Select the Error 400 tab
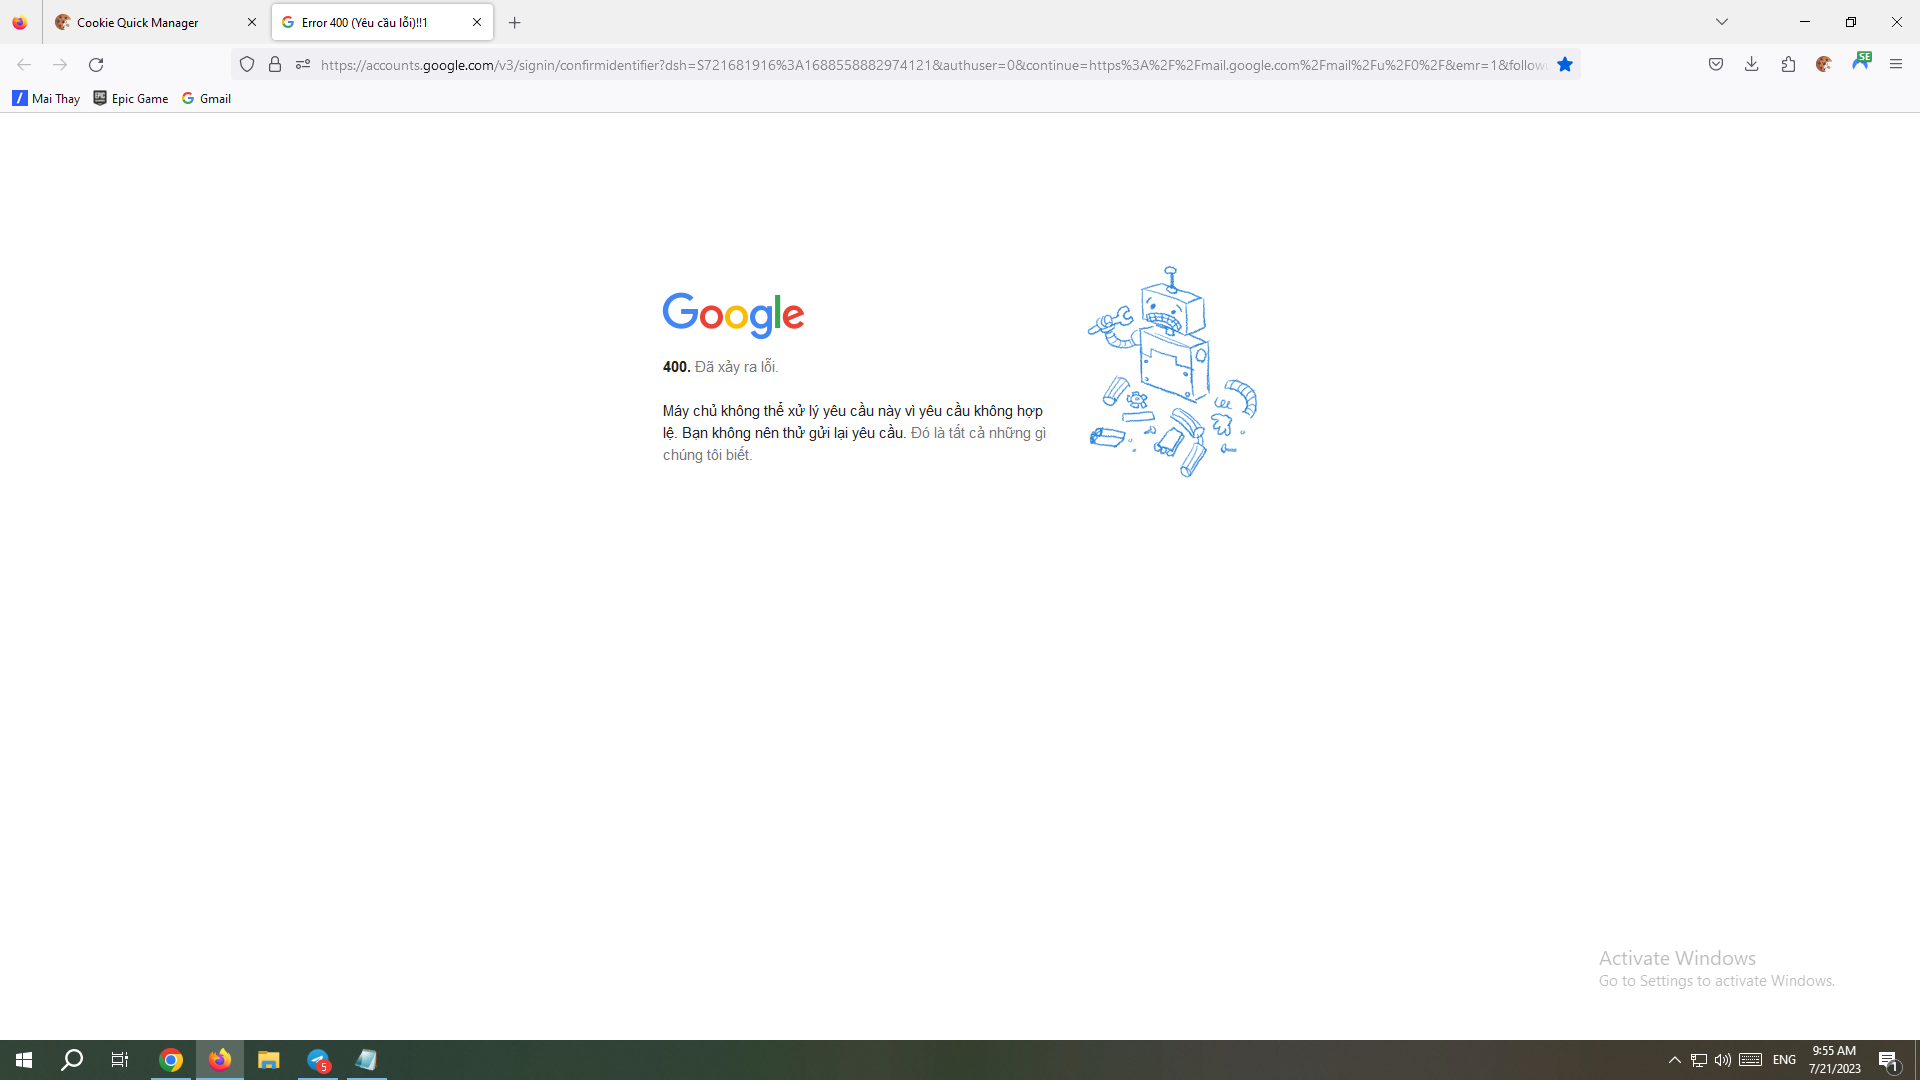The height and width of the screenshot is (1080, 1920). click(x=382, y=22)
